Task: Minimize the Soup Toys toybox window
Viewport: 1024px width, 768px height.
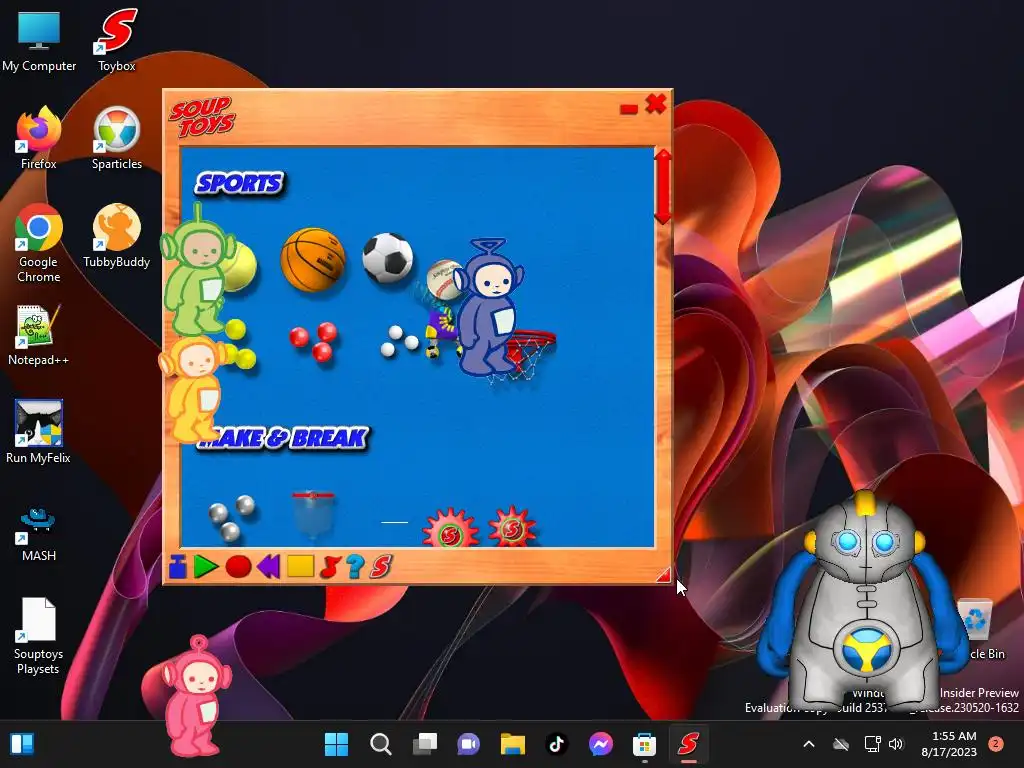Action: click(x=629, y=109)
